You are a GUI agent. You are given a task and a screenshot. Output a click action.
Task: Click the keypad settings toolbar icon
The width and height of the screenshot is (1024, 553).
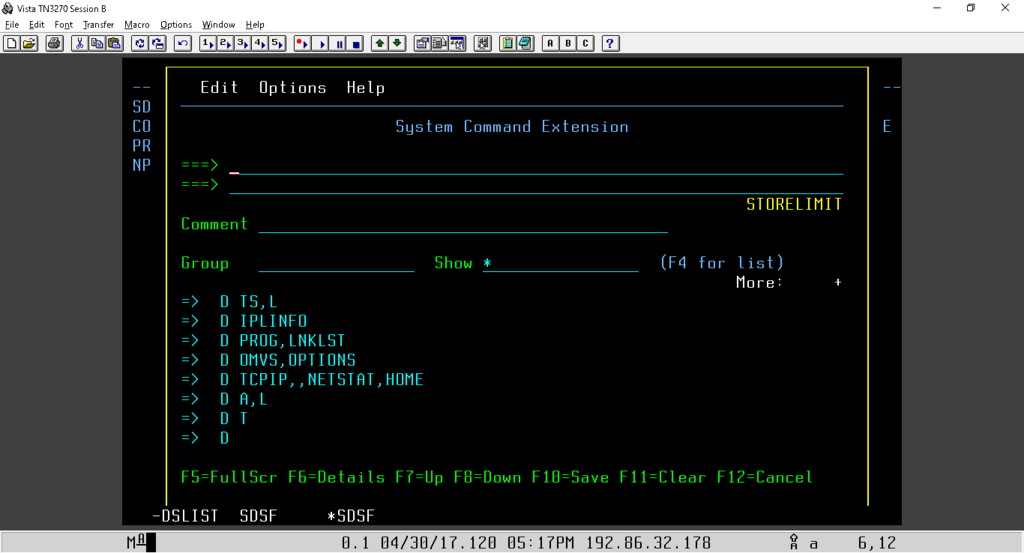pos(483,44)
